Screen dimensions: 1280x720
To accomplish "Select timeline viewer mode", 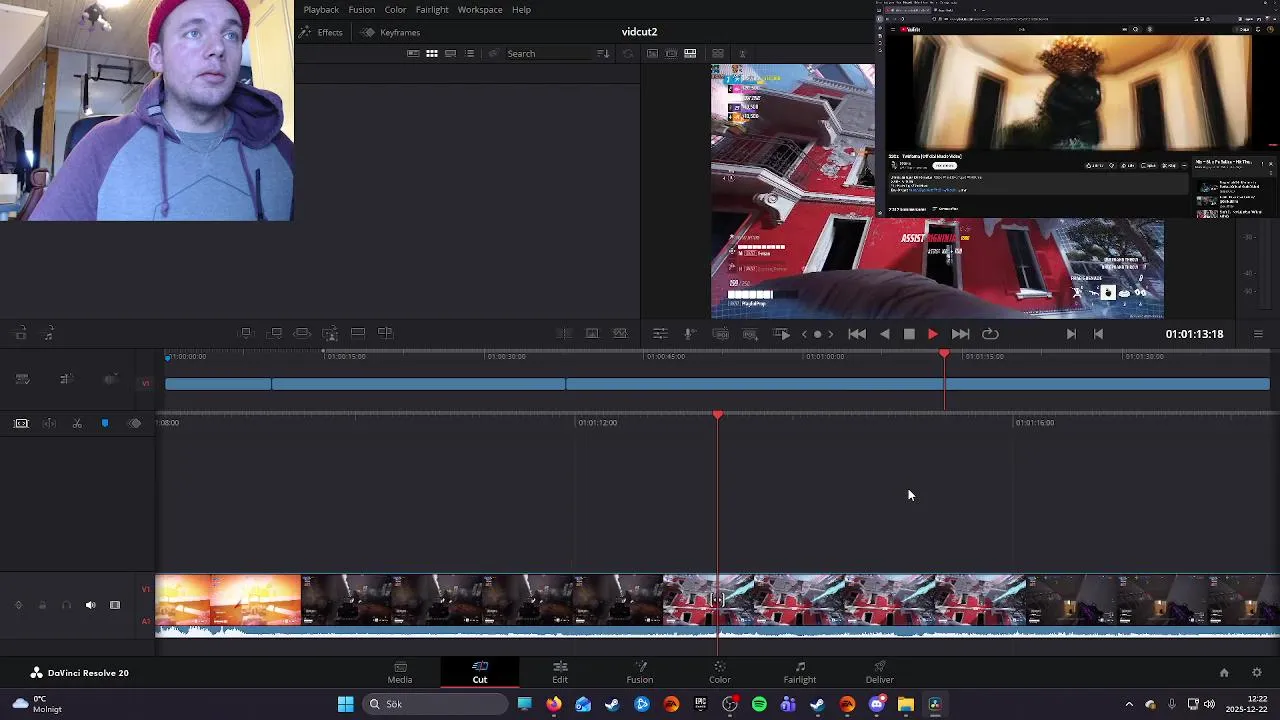I will pos(690,53).
